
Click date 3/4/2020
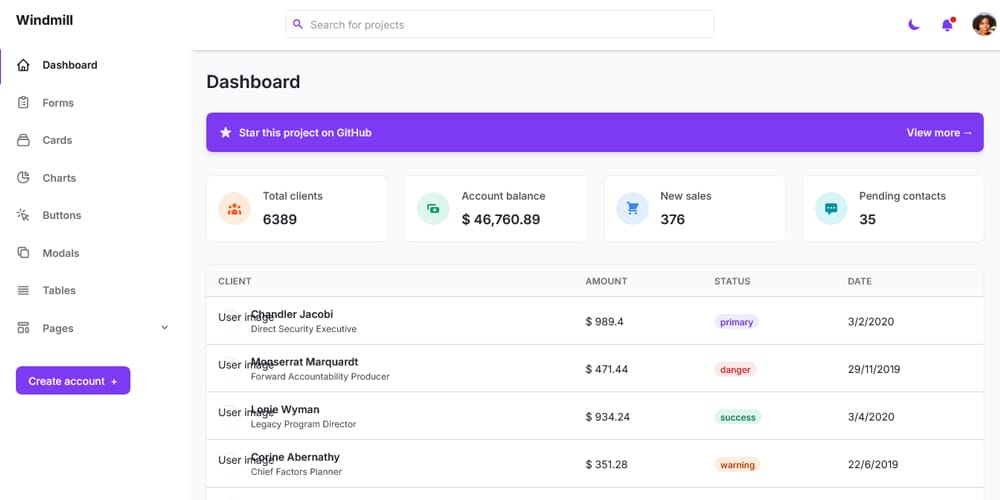[871, 417]
